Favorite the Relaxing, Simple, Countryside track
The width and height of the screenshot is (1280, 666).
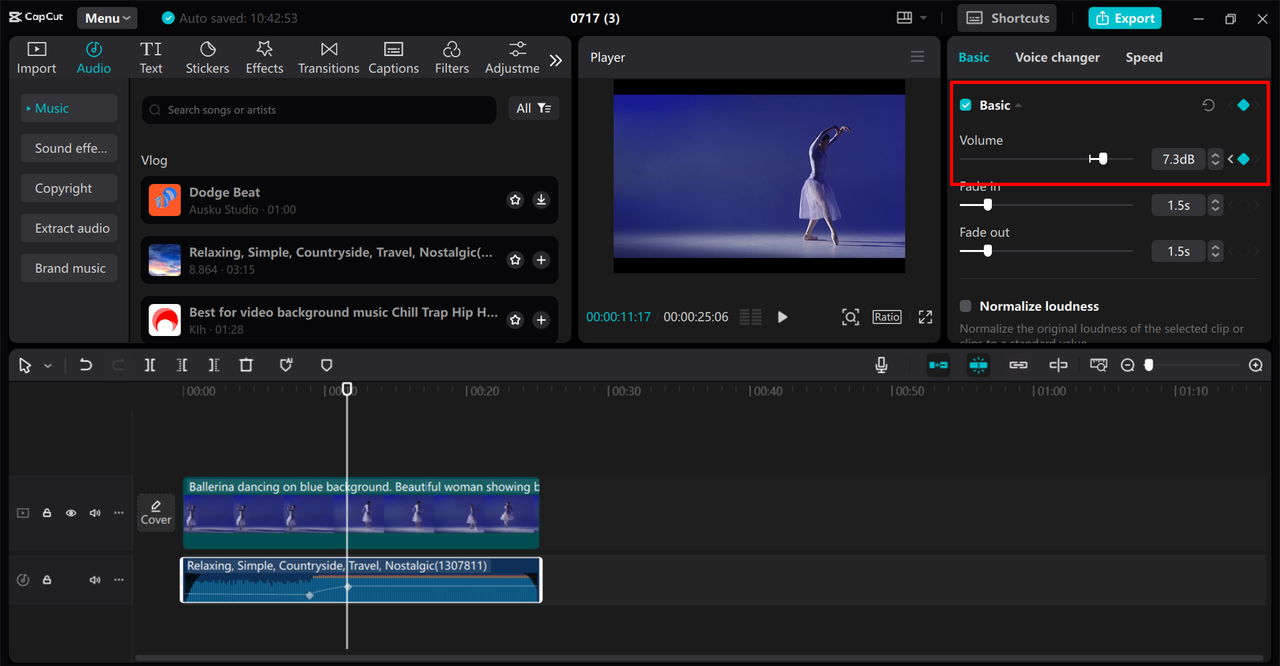point(515,260)
